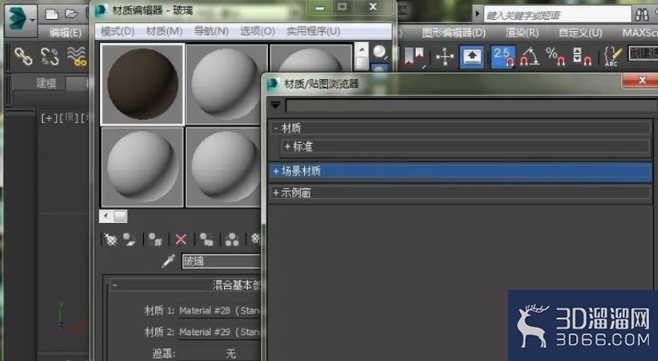The width and height of the screenshot is (658, 361).
Task: Click the red X Reset Map/Material icon
Action: click(181, 240)
